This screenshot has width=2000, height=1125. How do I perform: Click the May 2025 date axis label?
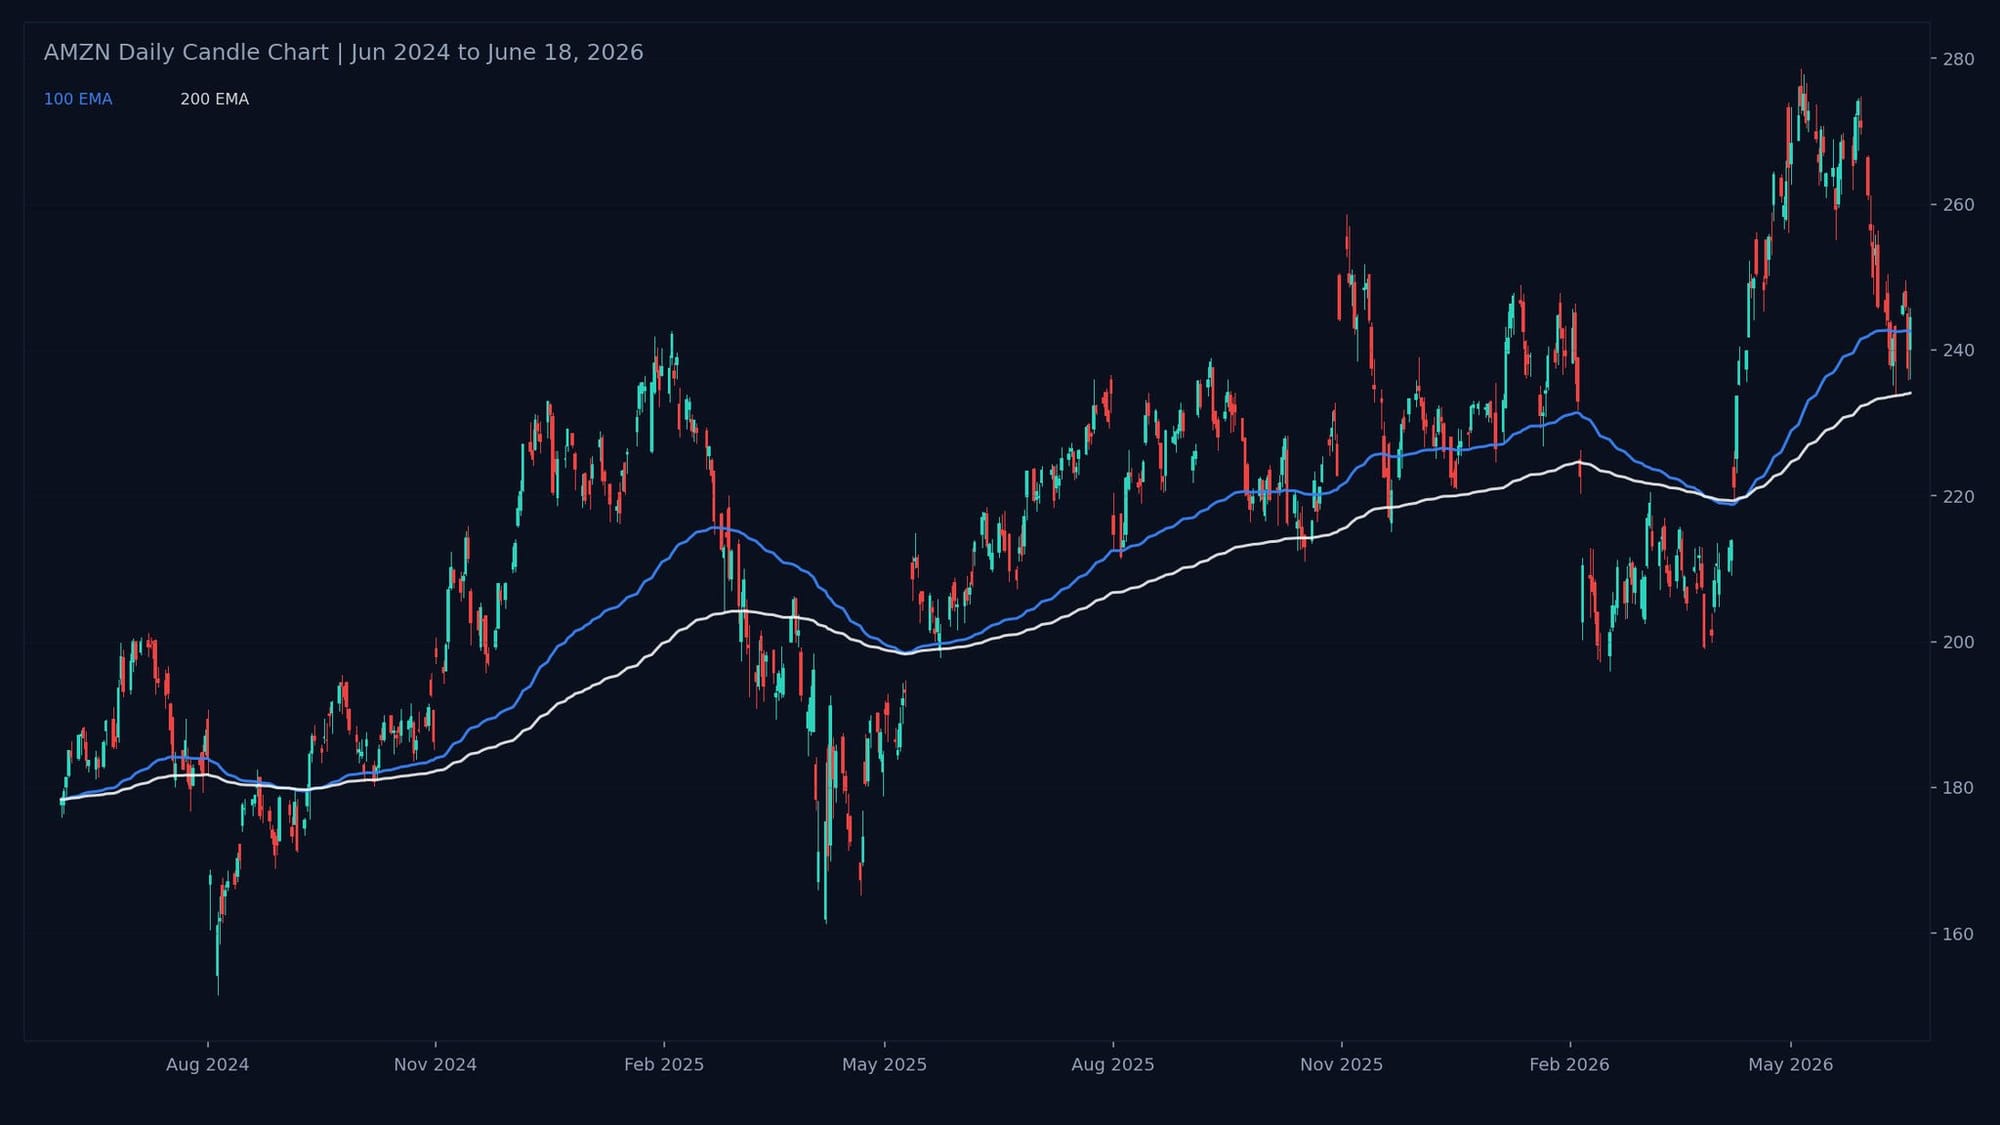[x=884, y=1064]
